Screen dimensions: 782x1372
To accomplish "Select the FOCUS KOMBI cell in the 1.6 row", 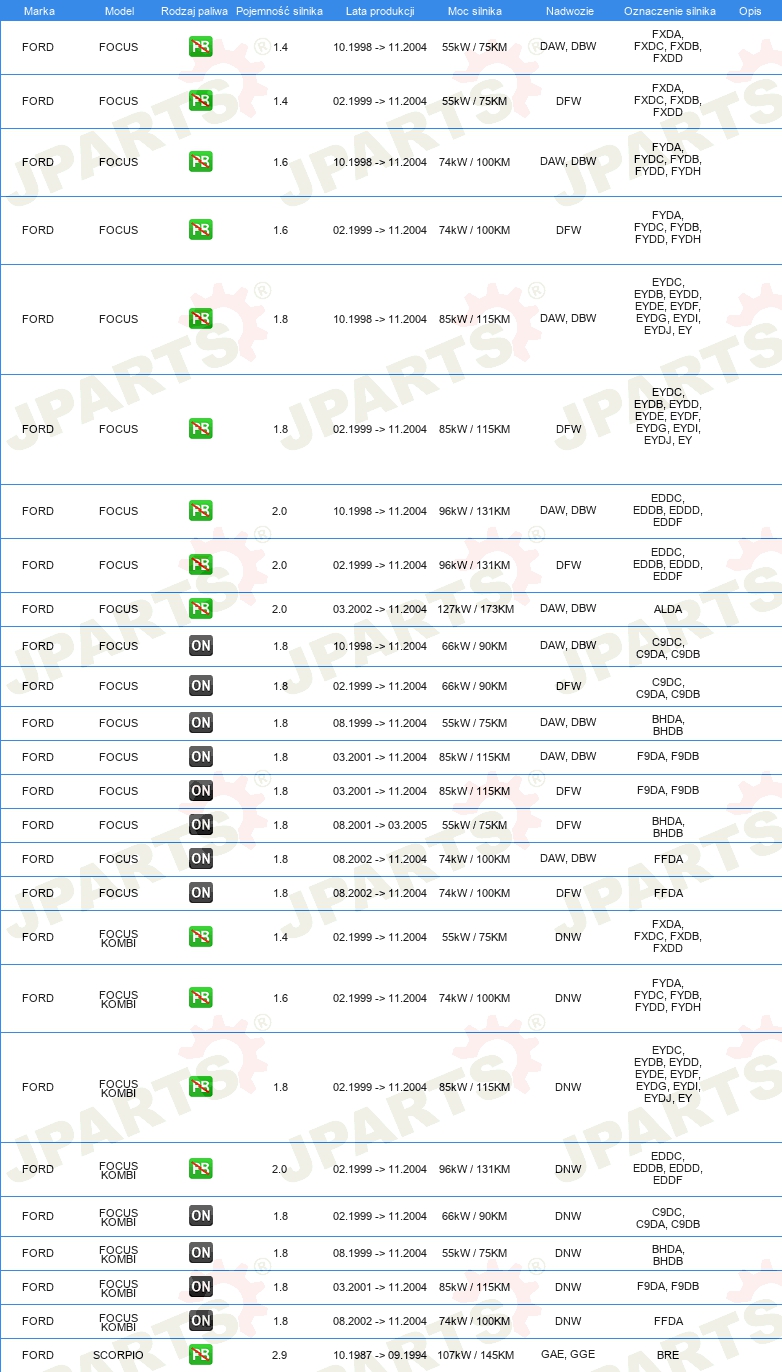I will pos(119,998).
